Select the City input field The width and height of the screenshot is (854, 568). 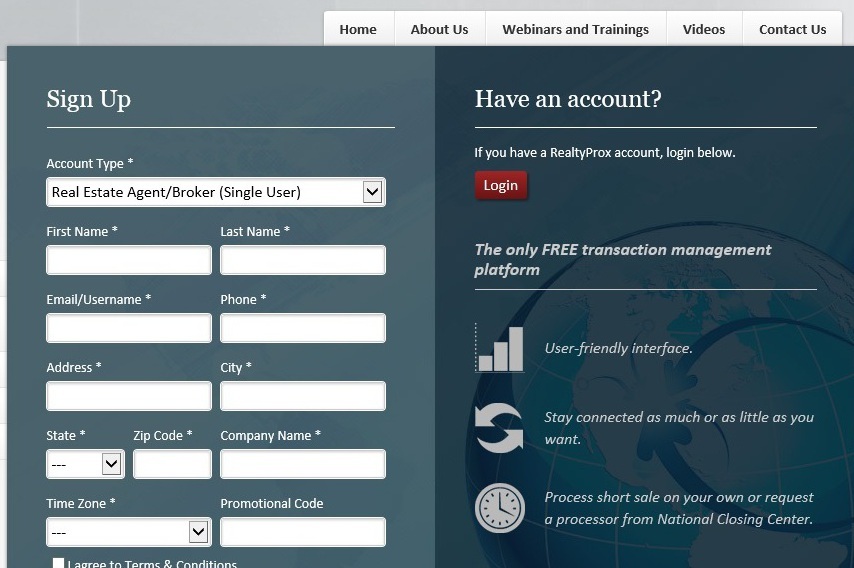(x=303, y=396)
